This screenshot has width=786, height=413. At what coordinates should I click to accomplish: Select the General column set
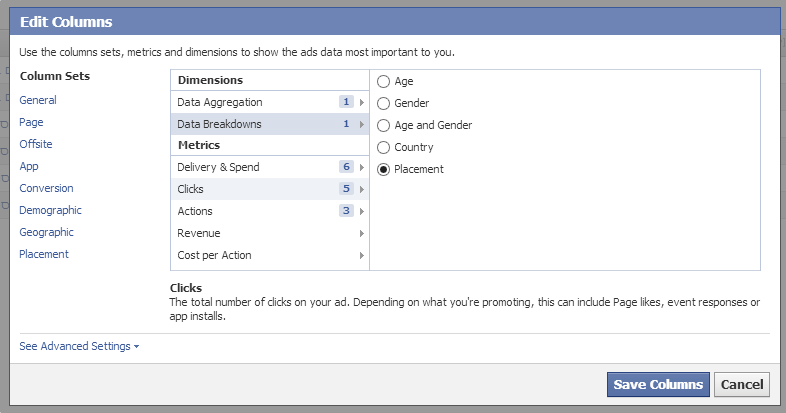tap(38, 100)
